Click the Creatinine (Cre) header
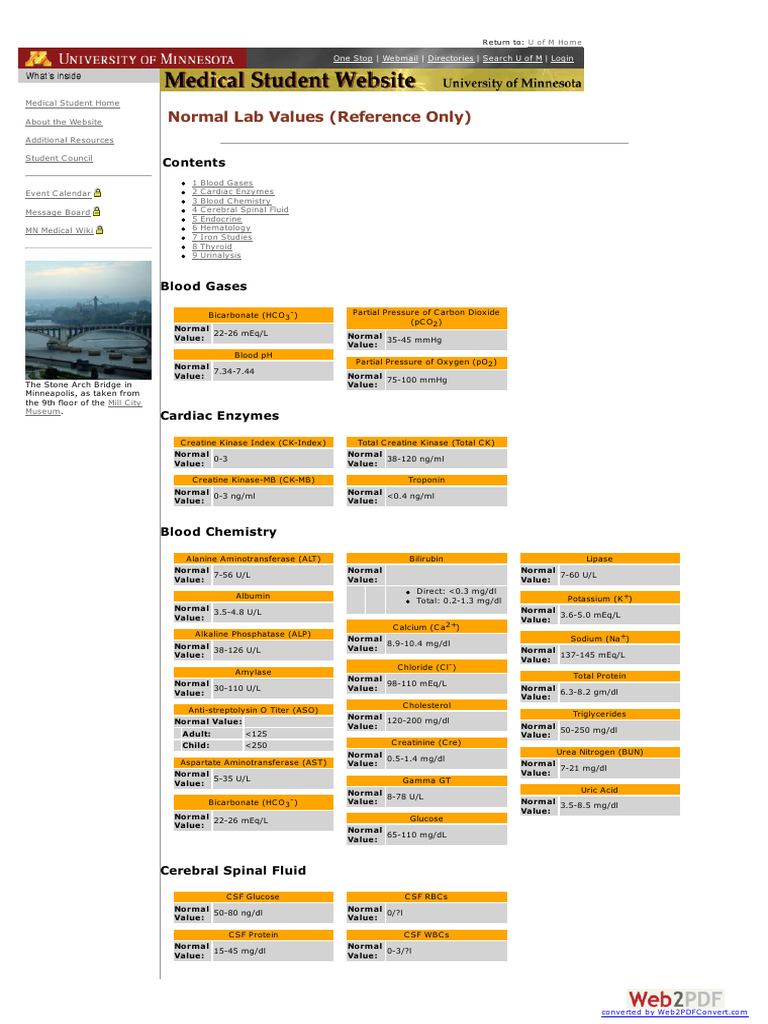 [426, 743]
